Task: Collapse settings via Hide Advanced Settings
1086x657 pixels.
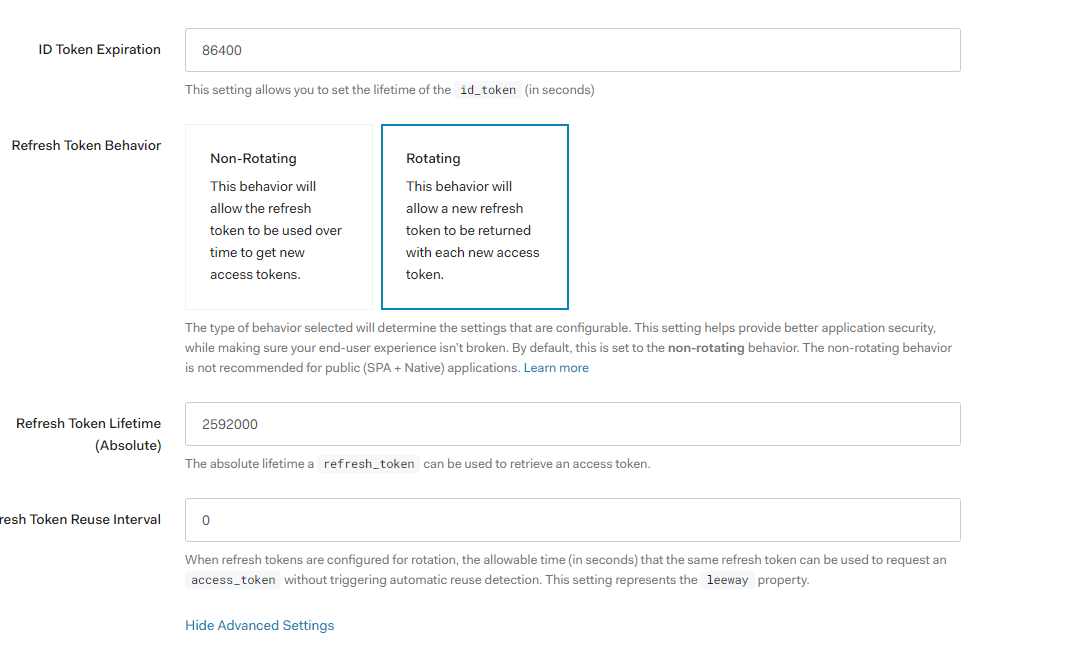Action: 259,624
